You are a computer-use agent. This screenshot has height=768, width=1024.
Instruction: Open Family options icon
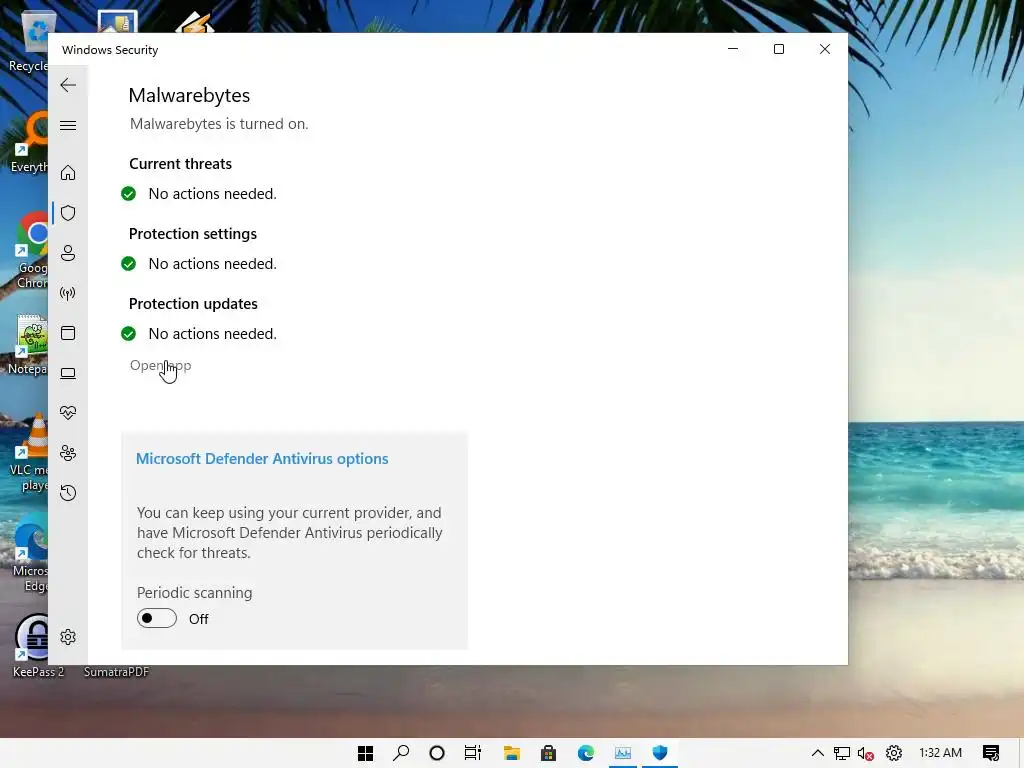coord(68,453)
